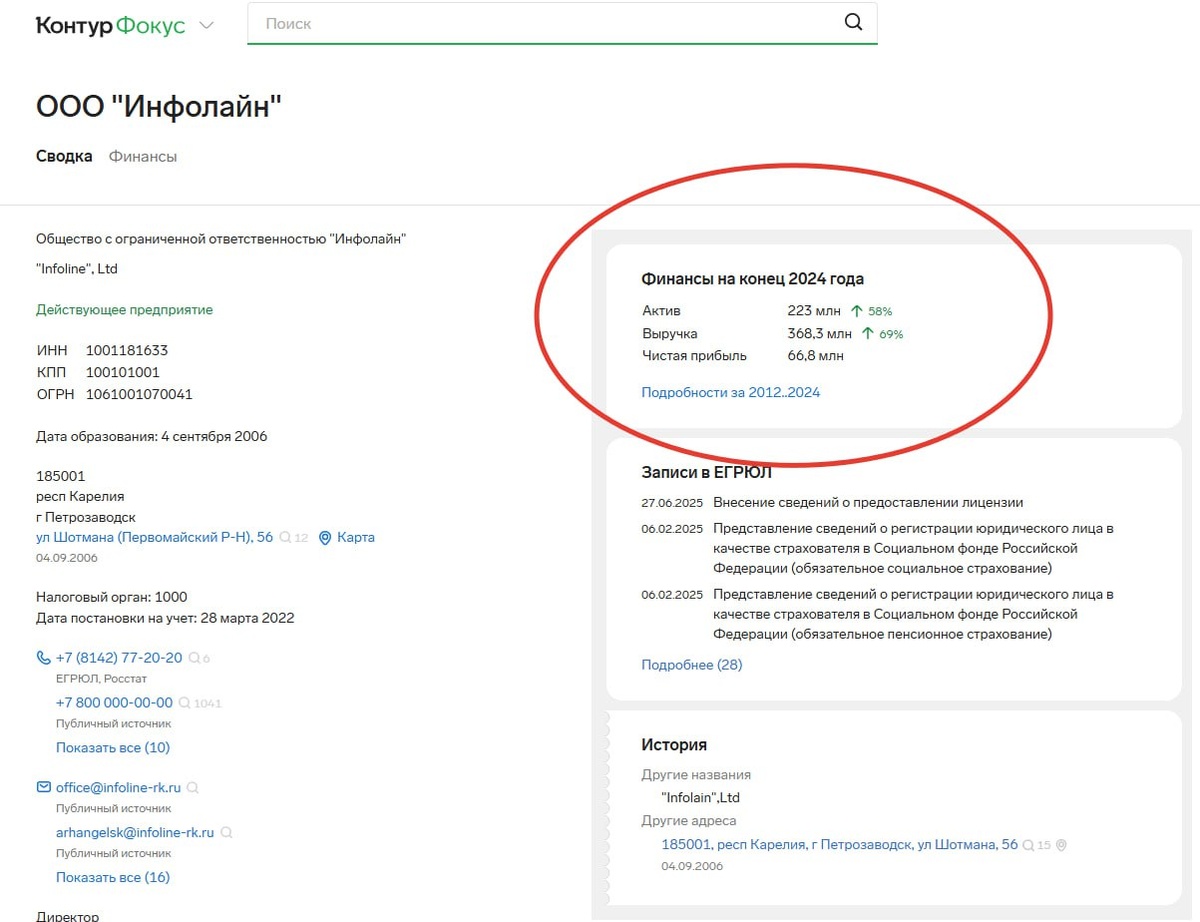Image resolution: width=1200 pixels, height=922 pixels.
Task: Click Актив value 223 млн
Action: 815,311
